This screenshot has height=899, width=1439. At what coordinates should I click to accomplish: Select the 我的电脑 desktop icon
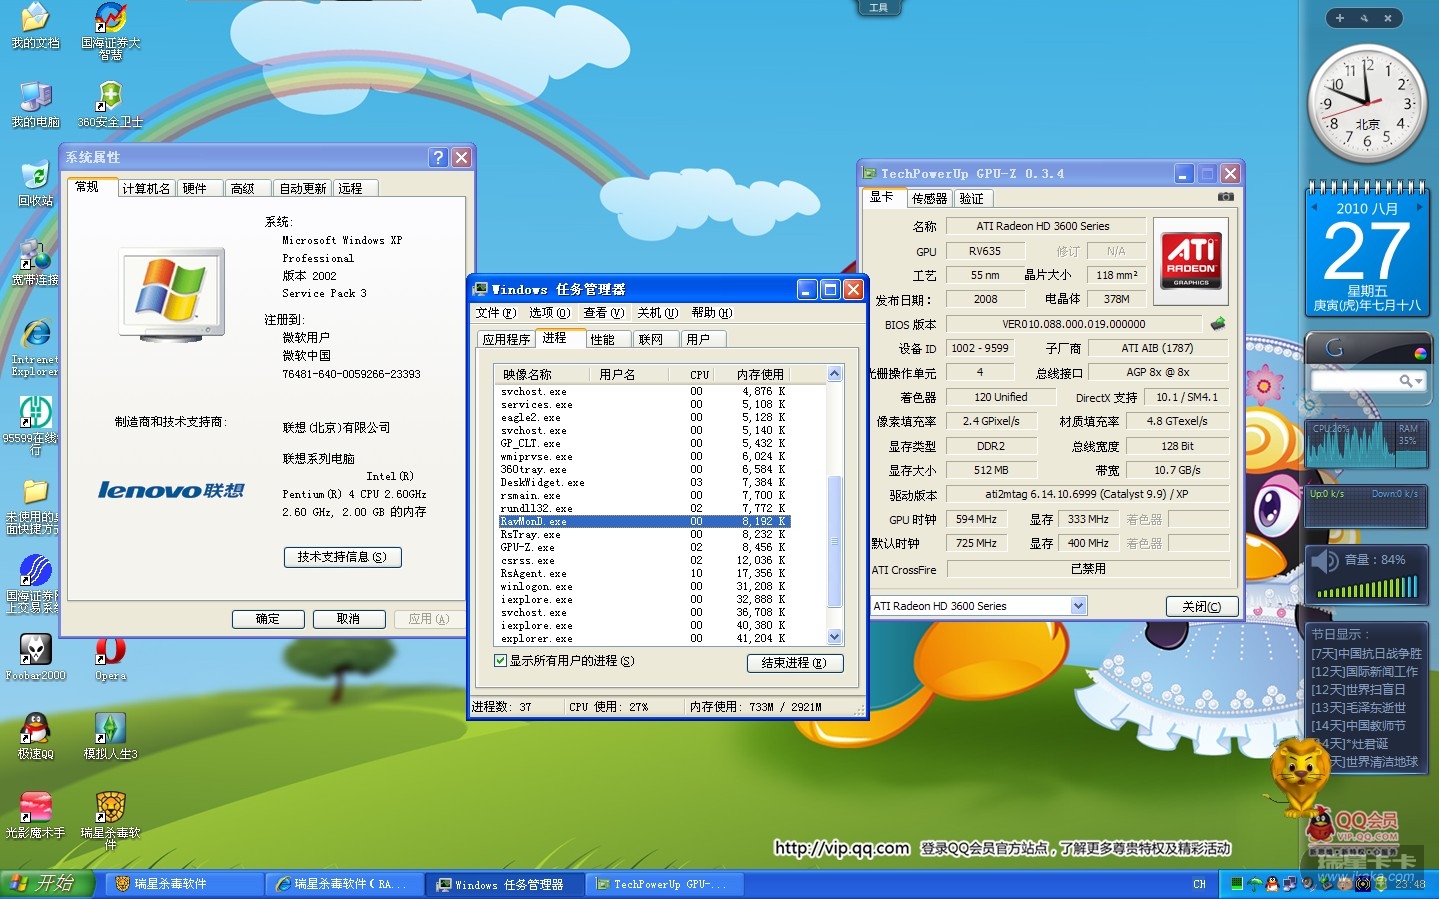pyautogui.click(x=35, y=104)
